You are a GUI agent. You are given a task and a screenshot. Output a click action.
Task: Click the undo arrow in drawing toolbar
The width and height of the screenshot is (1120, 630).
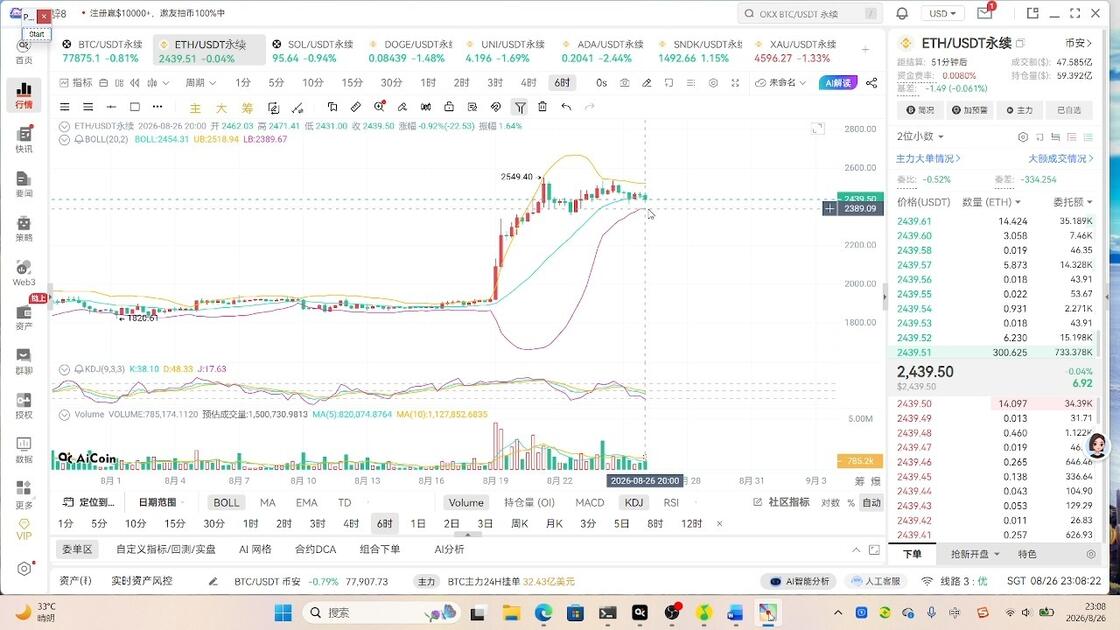click(566, 106)
